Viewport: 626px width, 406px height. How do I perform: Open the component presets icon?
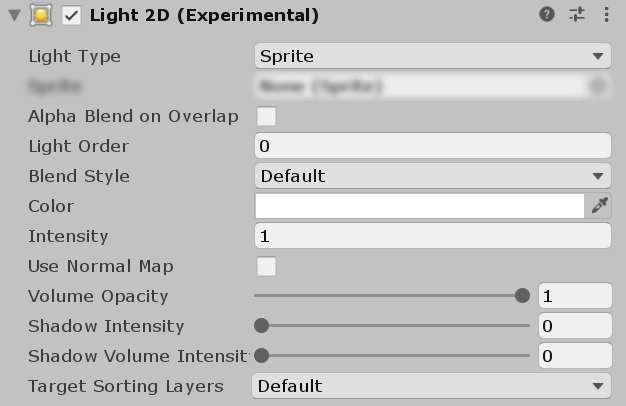click(576, 15)
